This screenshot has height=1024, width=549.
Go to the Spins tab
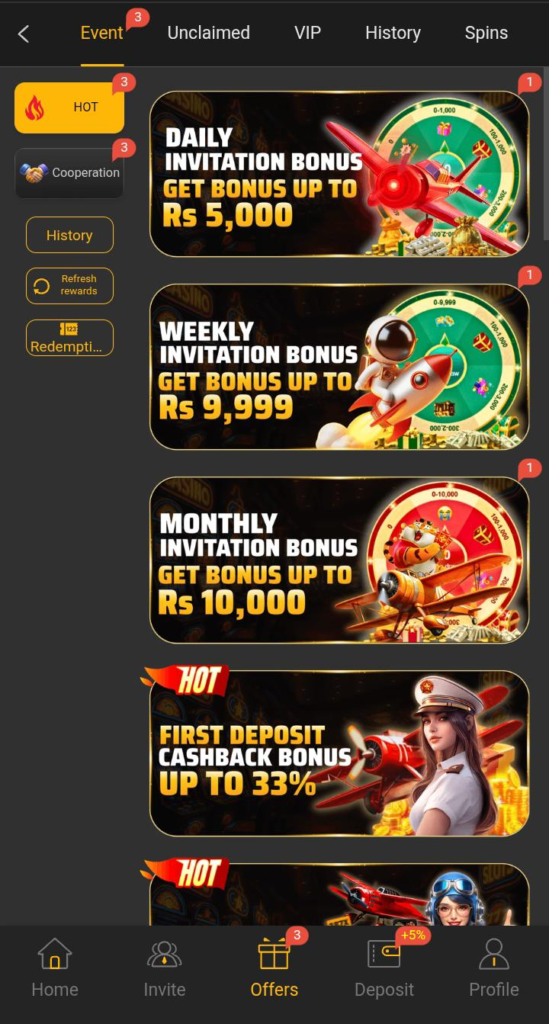[x=486, y=33]
